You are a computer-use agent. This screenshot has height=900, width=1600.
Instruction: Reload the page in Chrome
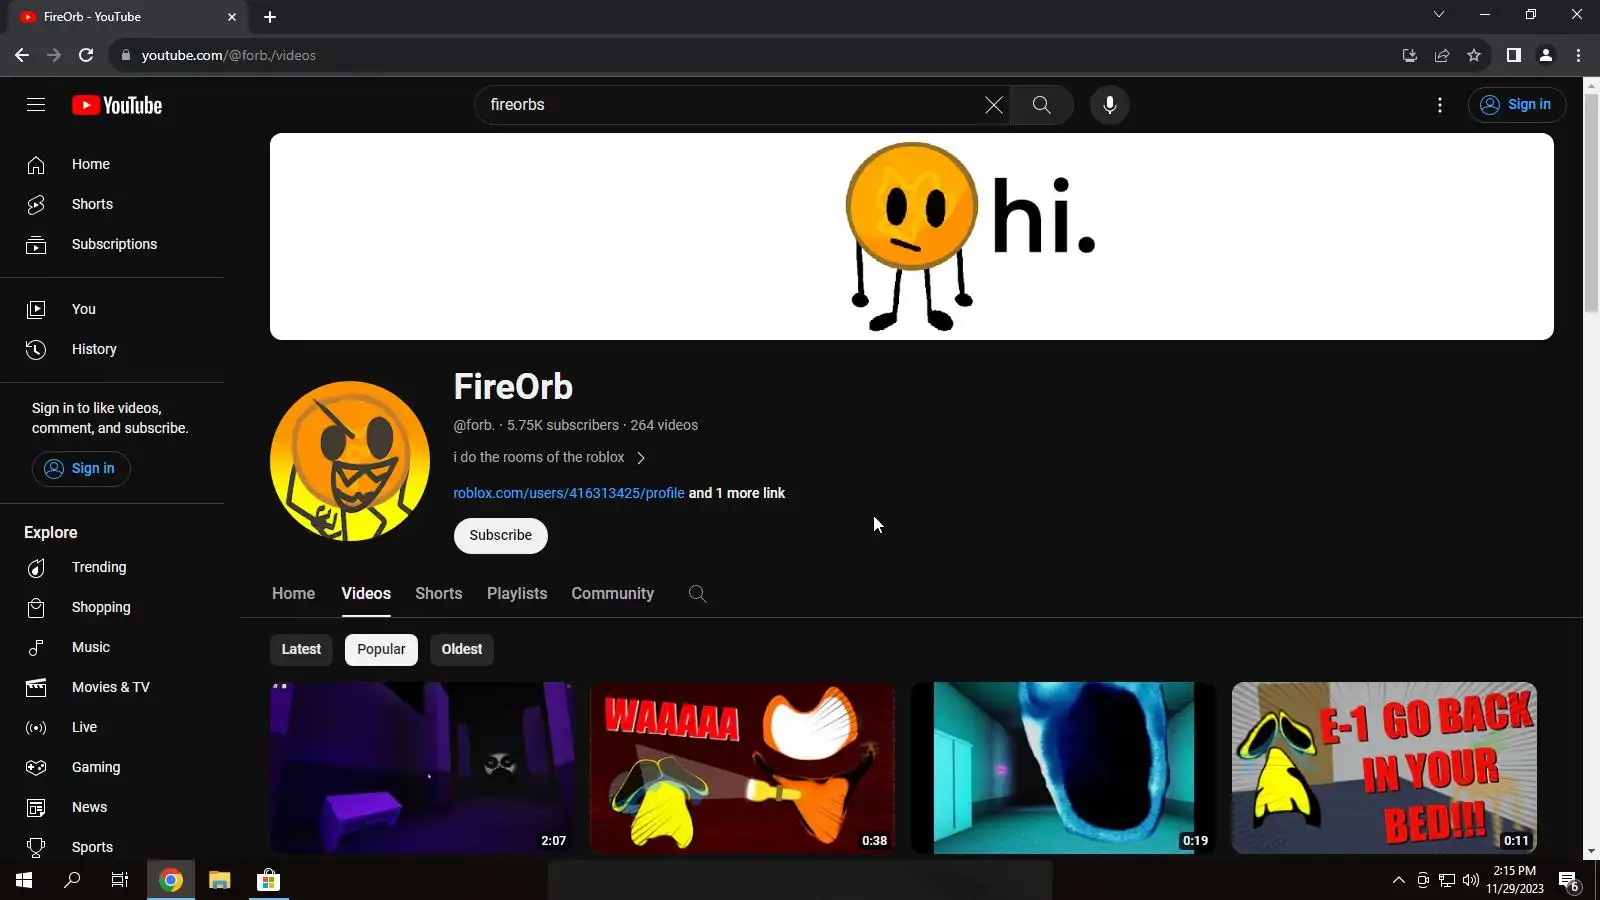click(x=86, y=55)
